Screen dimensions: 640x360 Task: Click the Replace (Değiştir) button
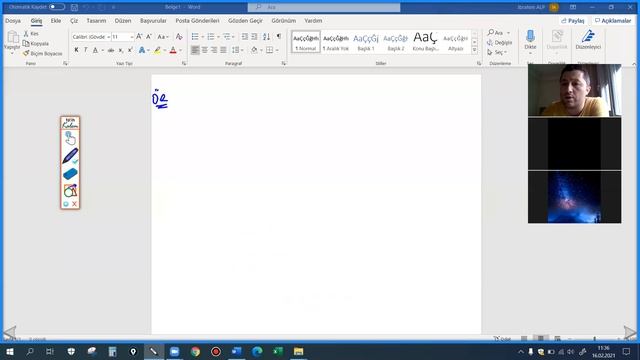click(500, 42)
